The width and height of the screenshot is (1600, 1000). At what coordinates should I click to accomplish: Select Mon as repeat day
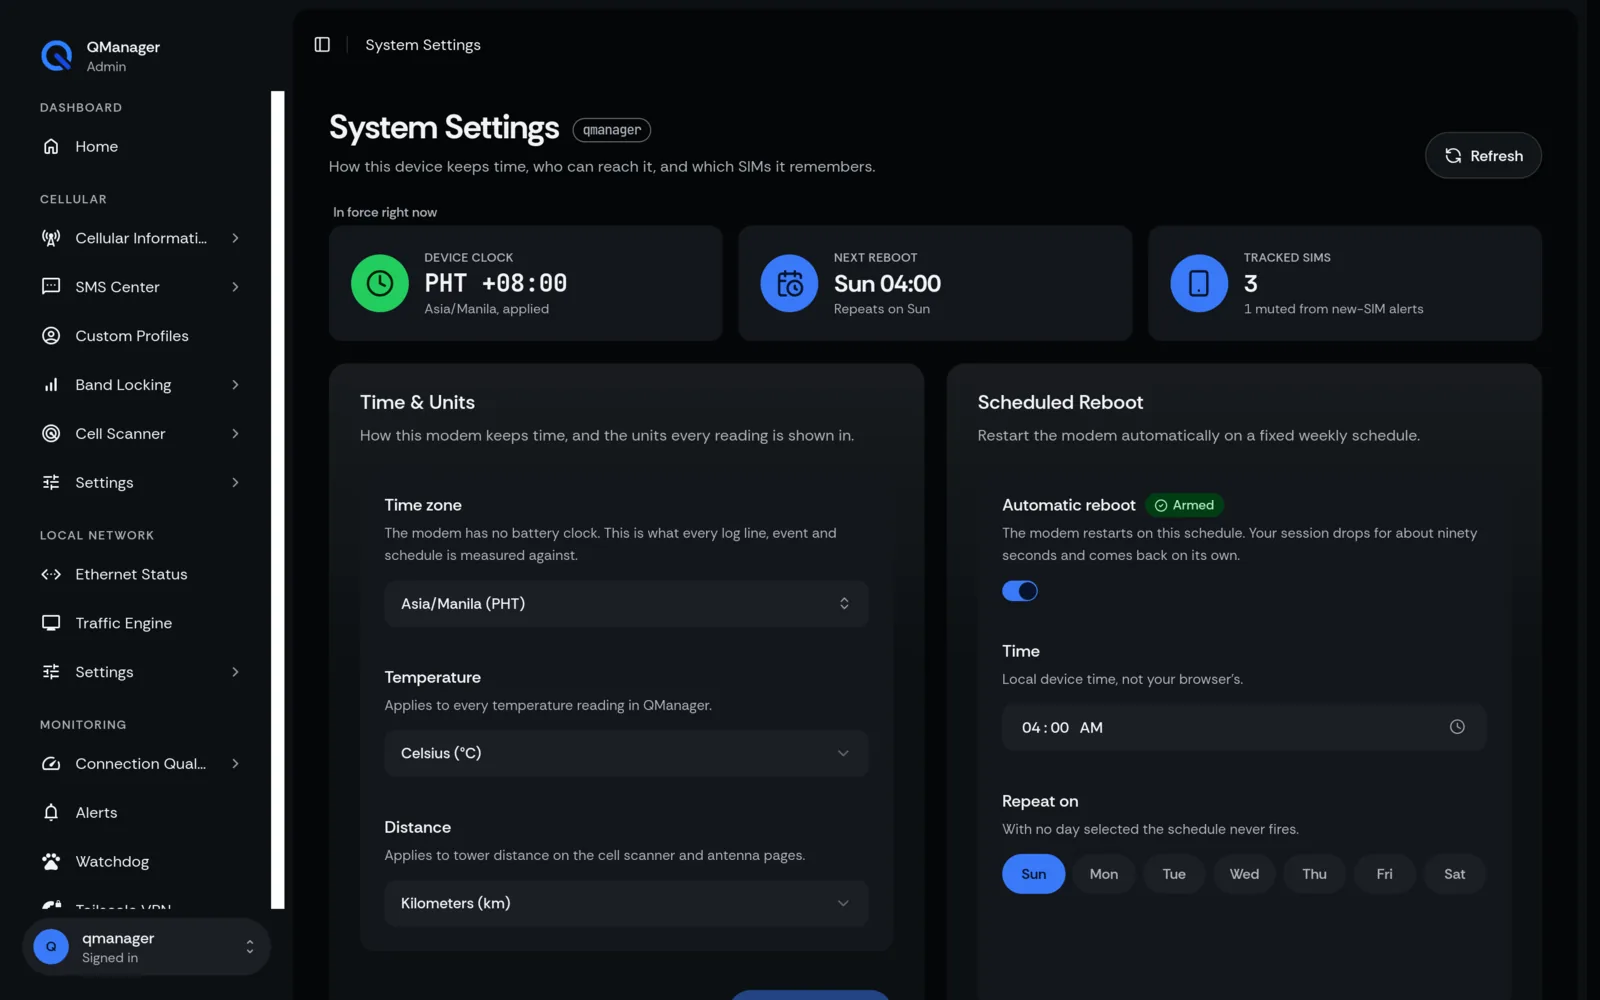1104,874
